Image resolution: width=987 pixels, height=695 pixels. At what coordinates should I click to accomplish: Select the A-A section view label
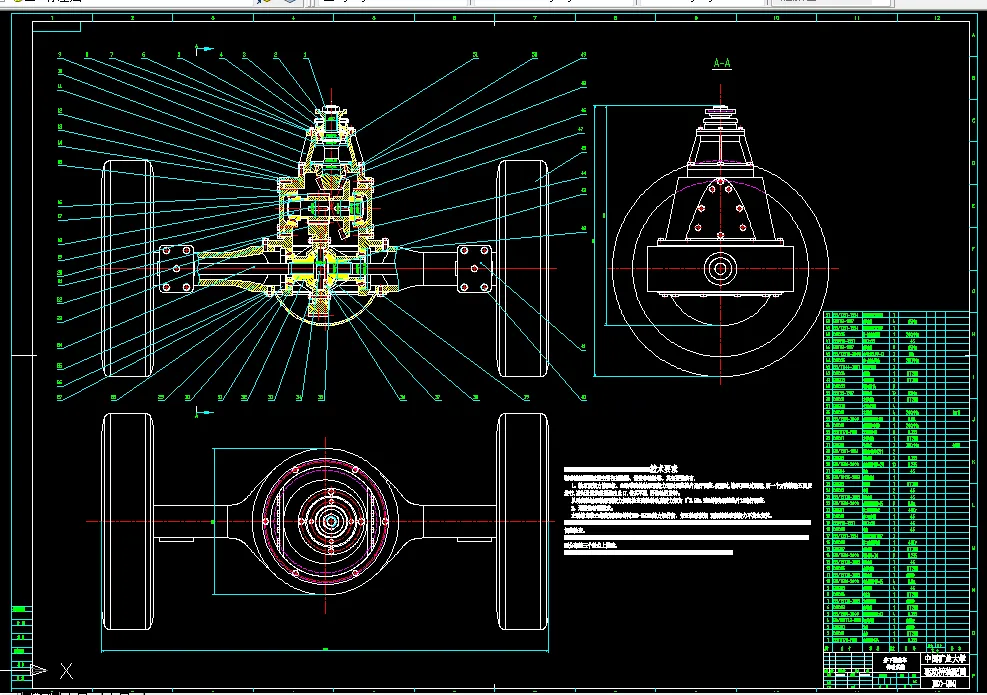tap(721, 63)
